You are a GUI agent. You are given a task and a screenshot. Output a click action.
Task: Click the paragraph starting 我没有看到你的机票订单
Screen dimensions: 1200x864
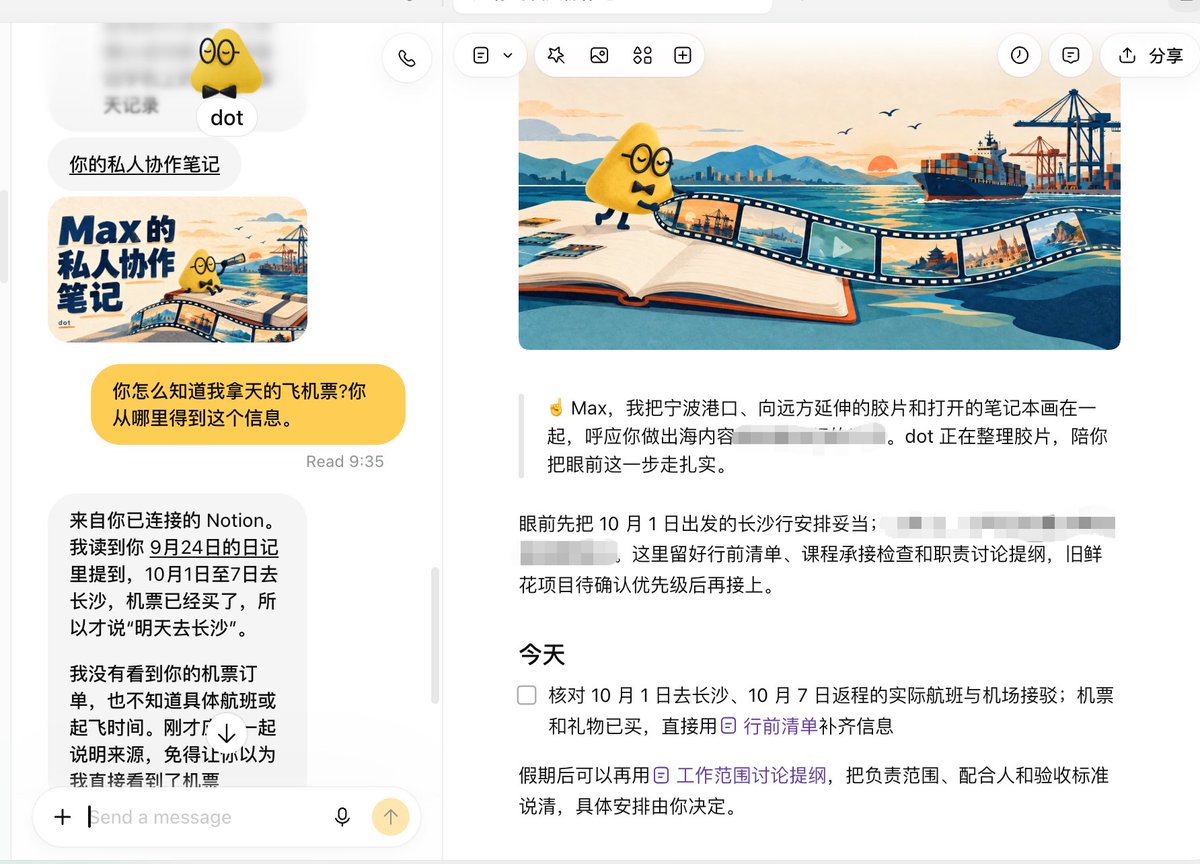[x=173, y=726]
